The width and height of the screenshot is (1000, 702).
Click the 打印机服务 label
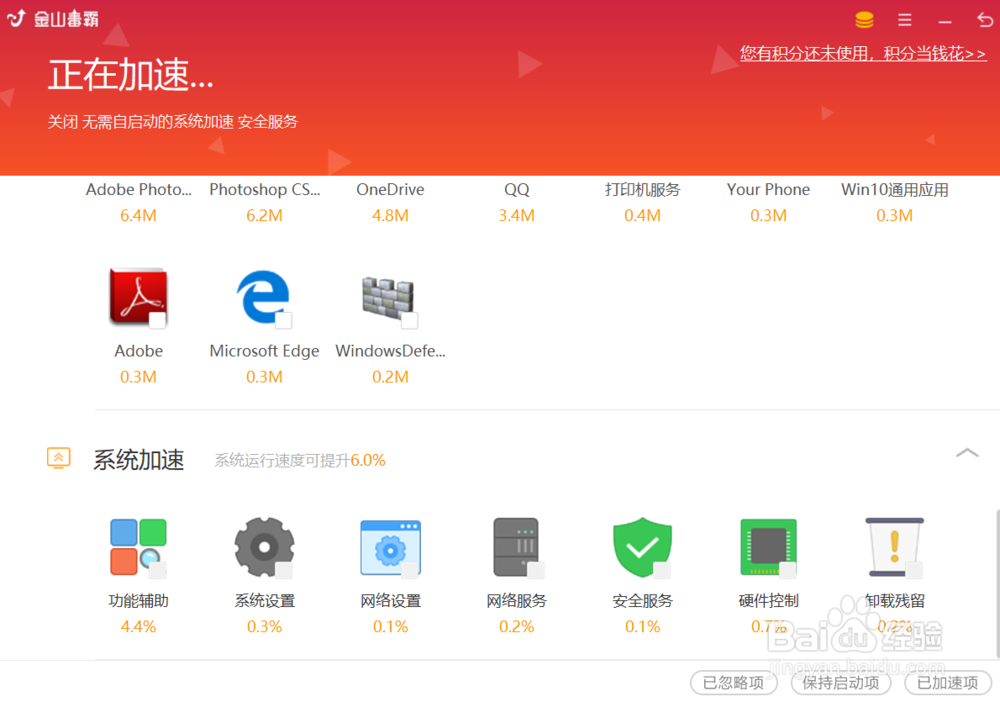pos(642,190)
